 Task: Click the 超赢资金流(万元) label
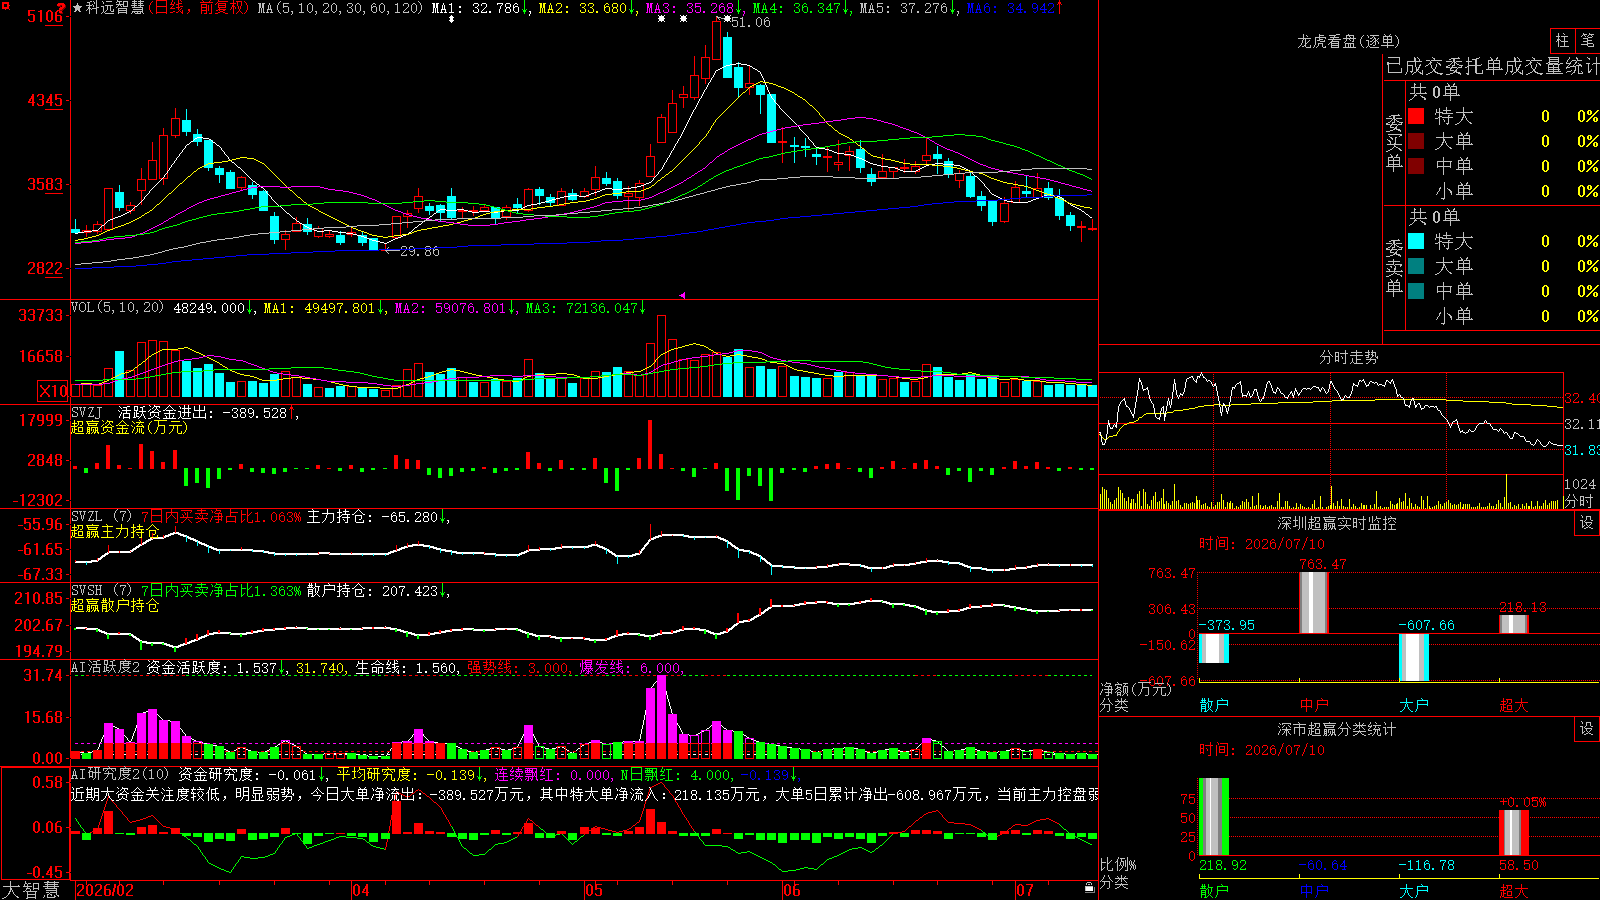point(129,427)
